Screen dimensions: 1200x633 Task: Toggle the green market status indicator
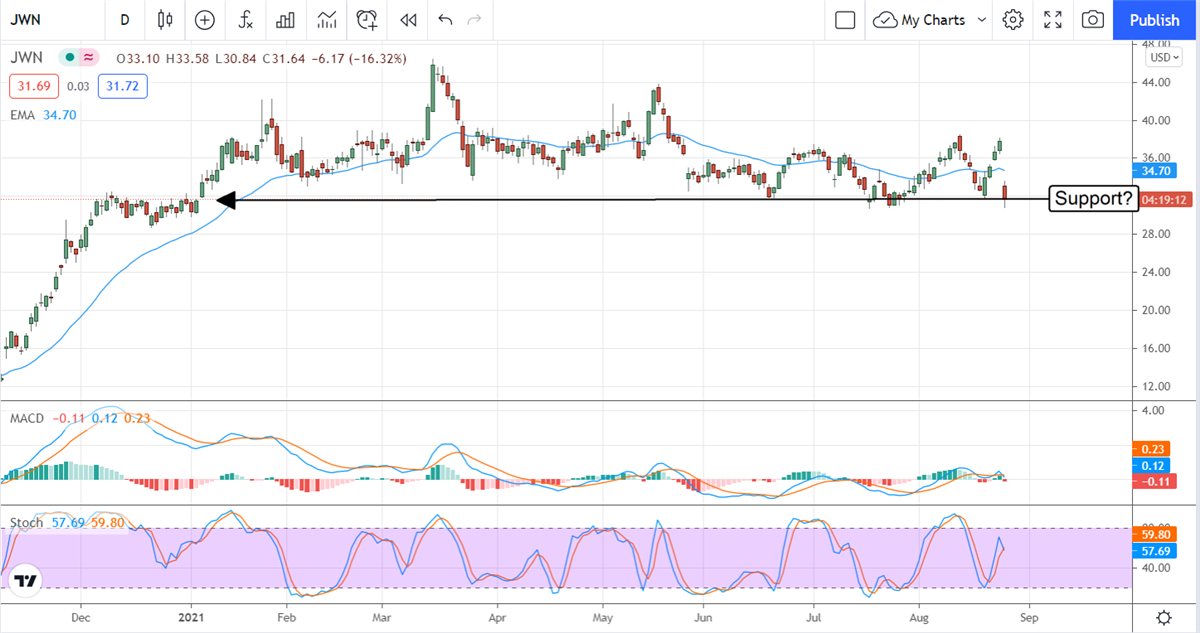click(x=68, y=59)
